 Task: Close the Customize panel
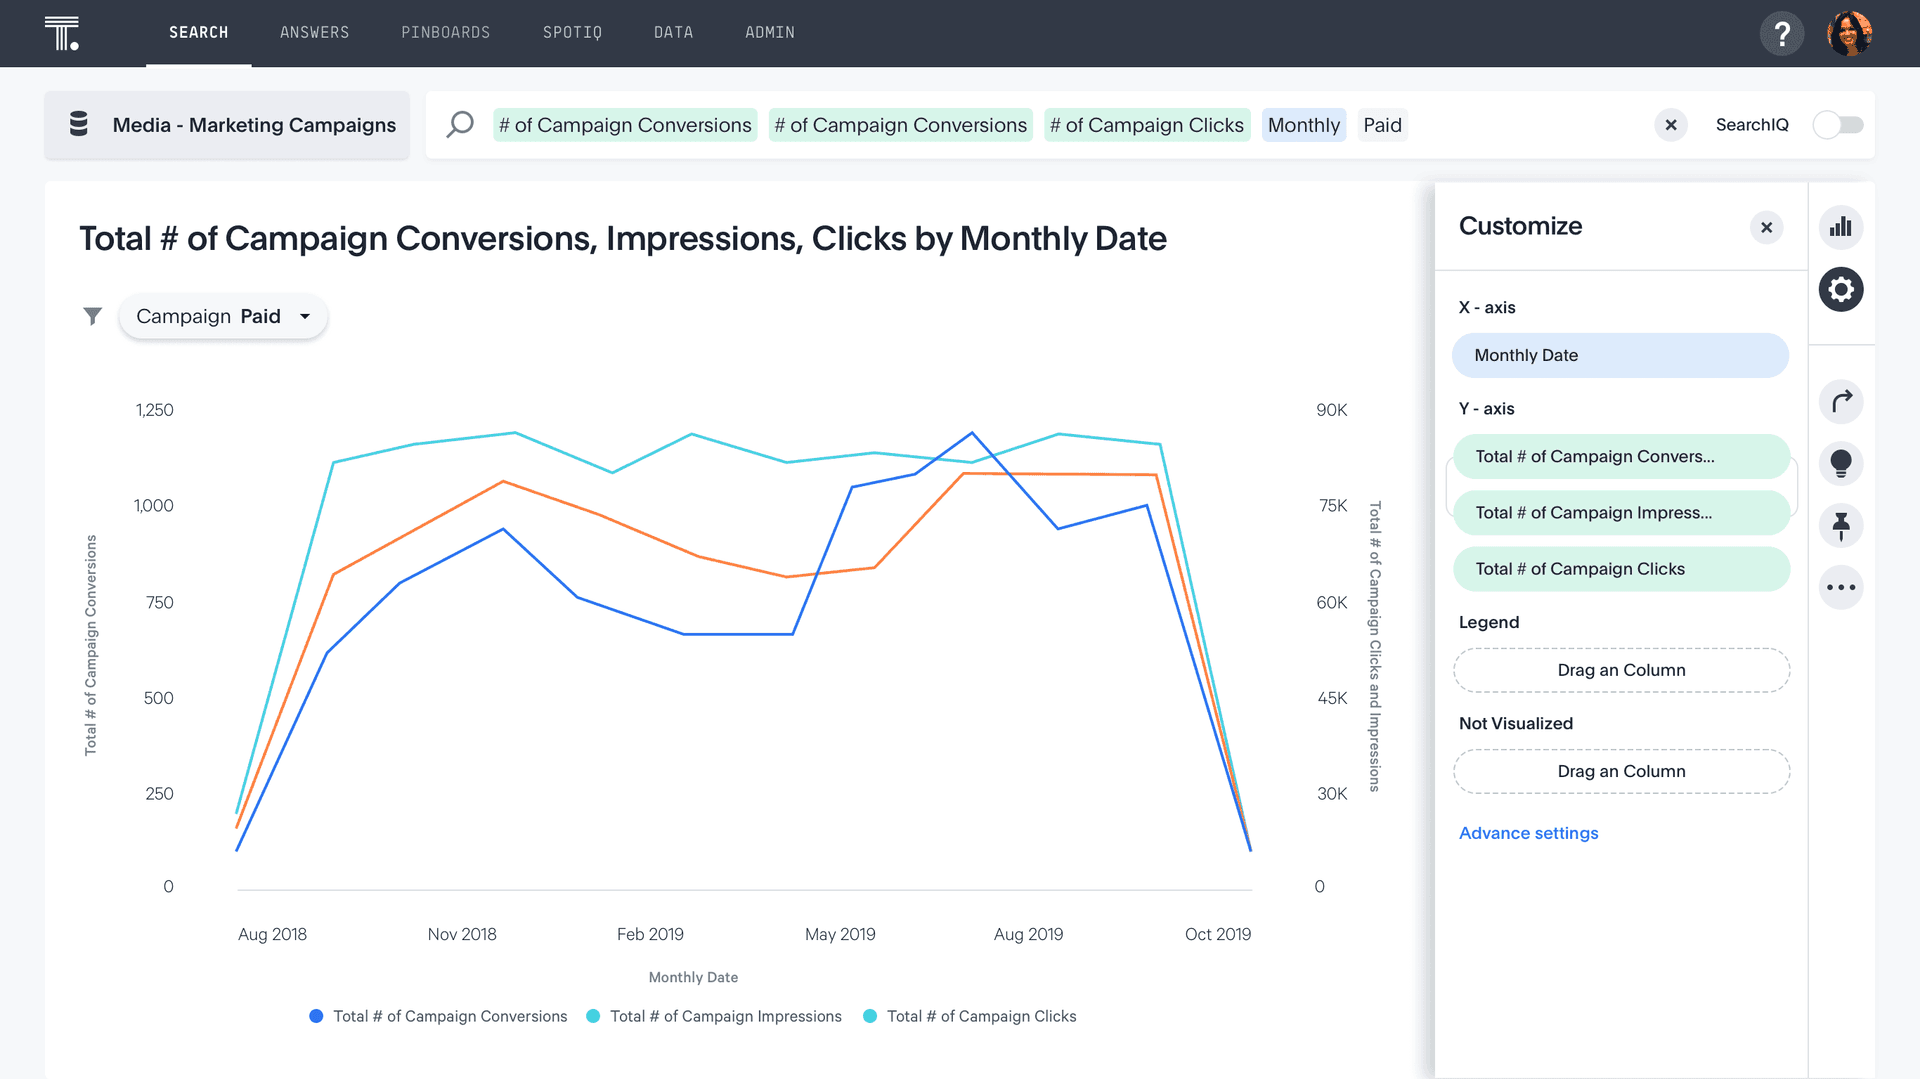(1766, 228)
